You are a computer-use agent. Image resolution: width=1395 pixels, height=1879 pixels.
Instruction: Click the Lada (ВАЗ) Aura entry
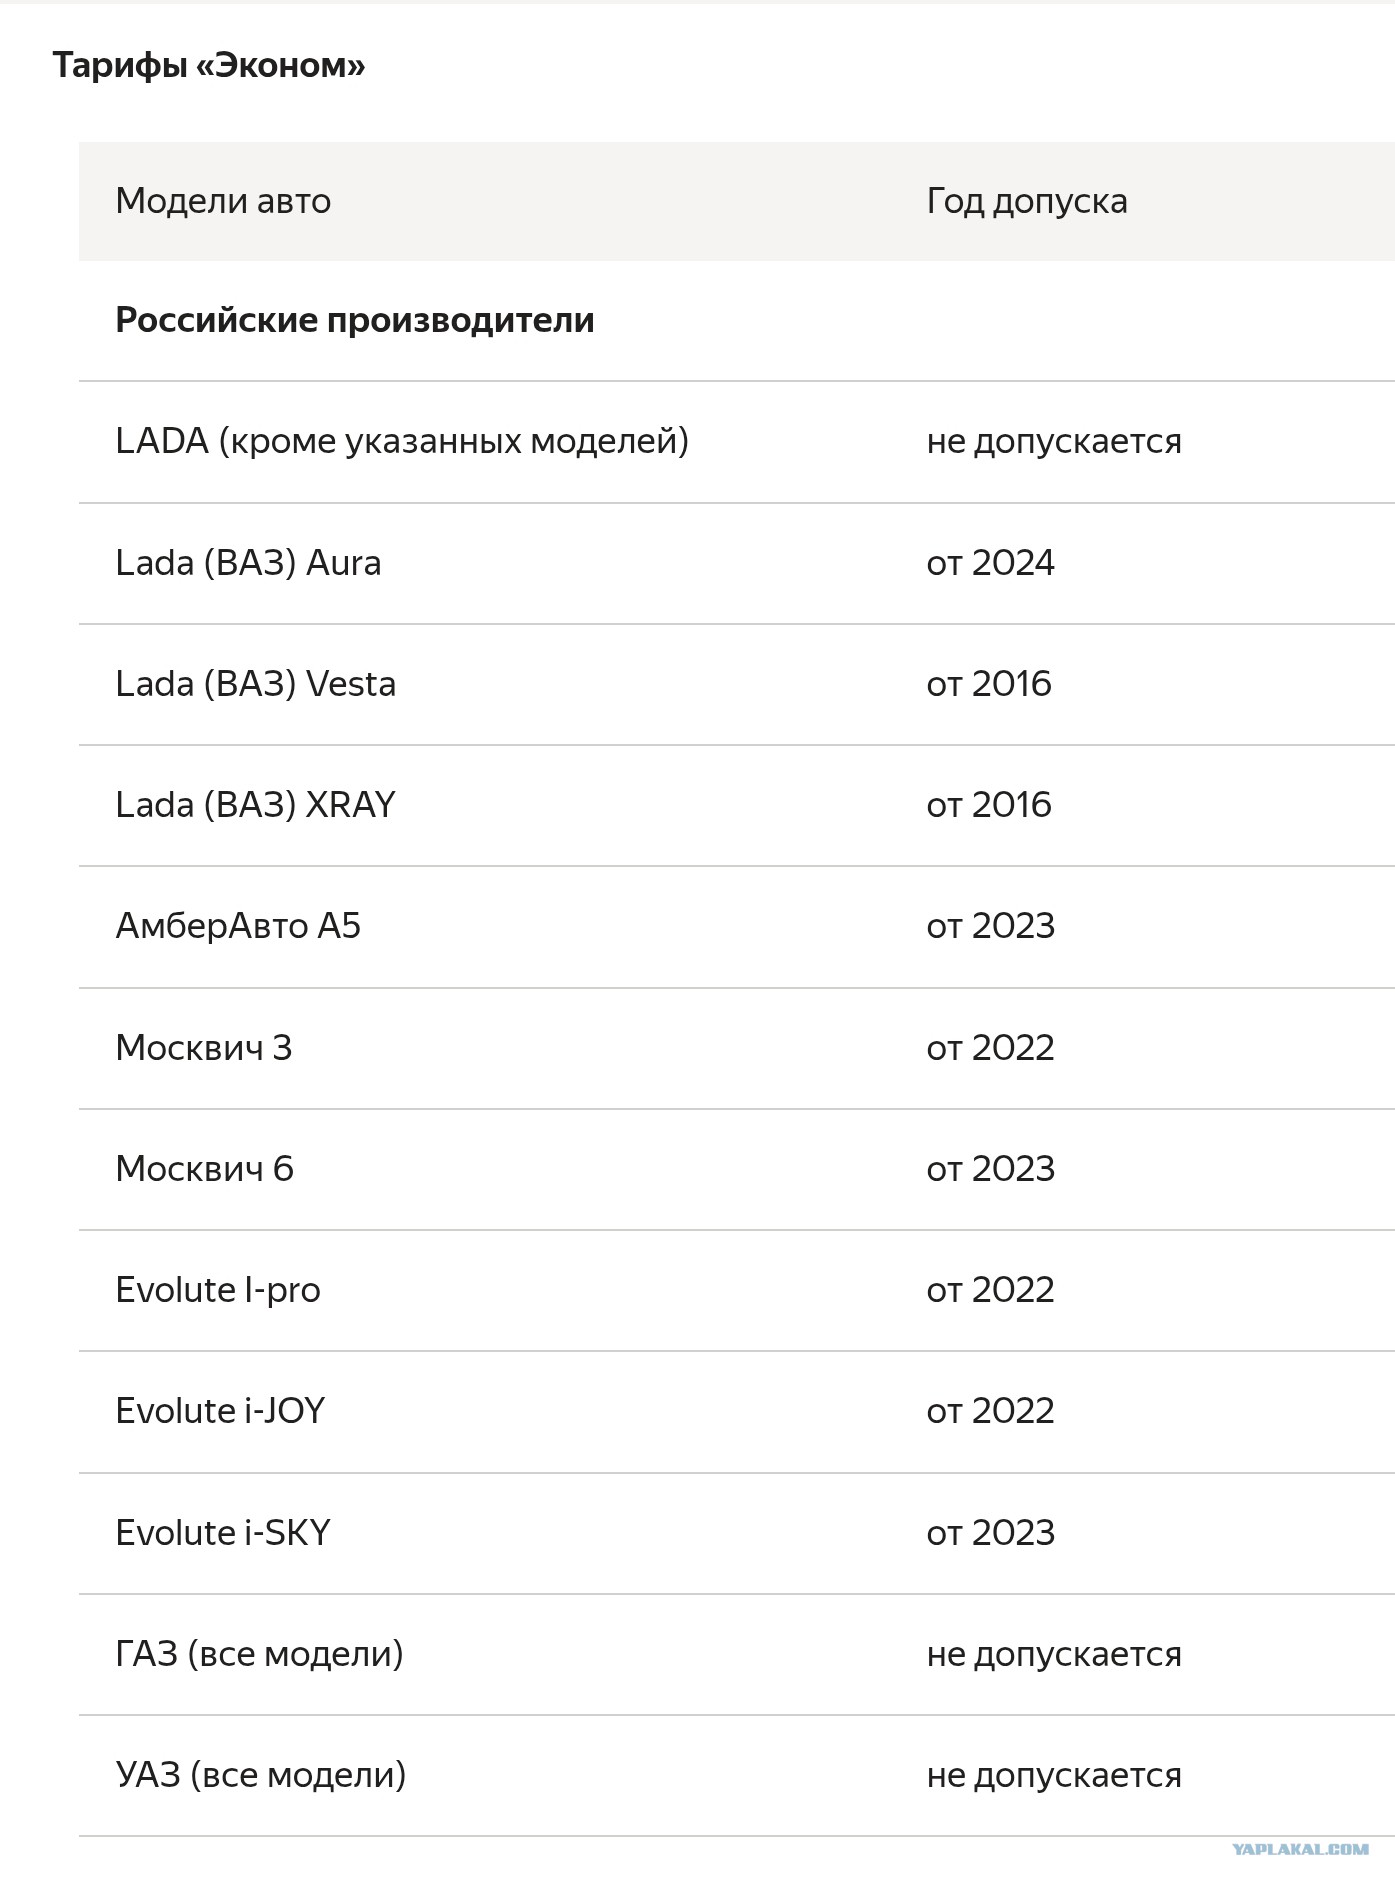coord(248,563)
